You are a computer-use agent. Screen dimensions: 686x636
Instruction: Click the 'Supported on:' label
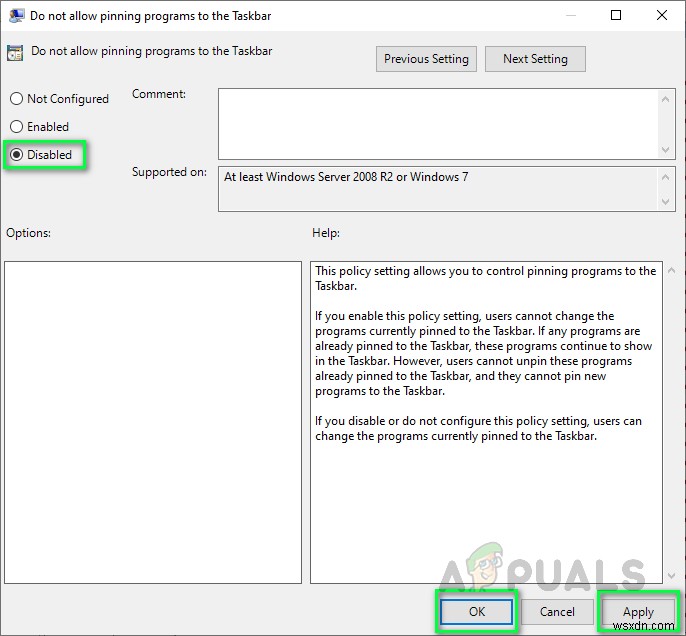pos(169,172)
